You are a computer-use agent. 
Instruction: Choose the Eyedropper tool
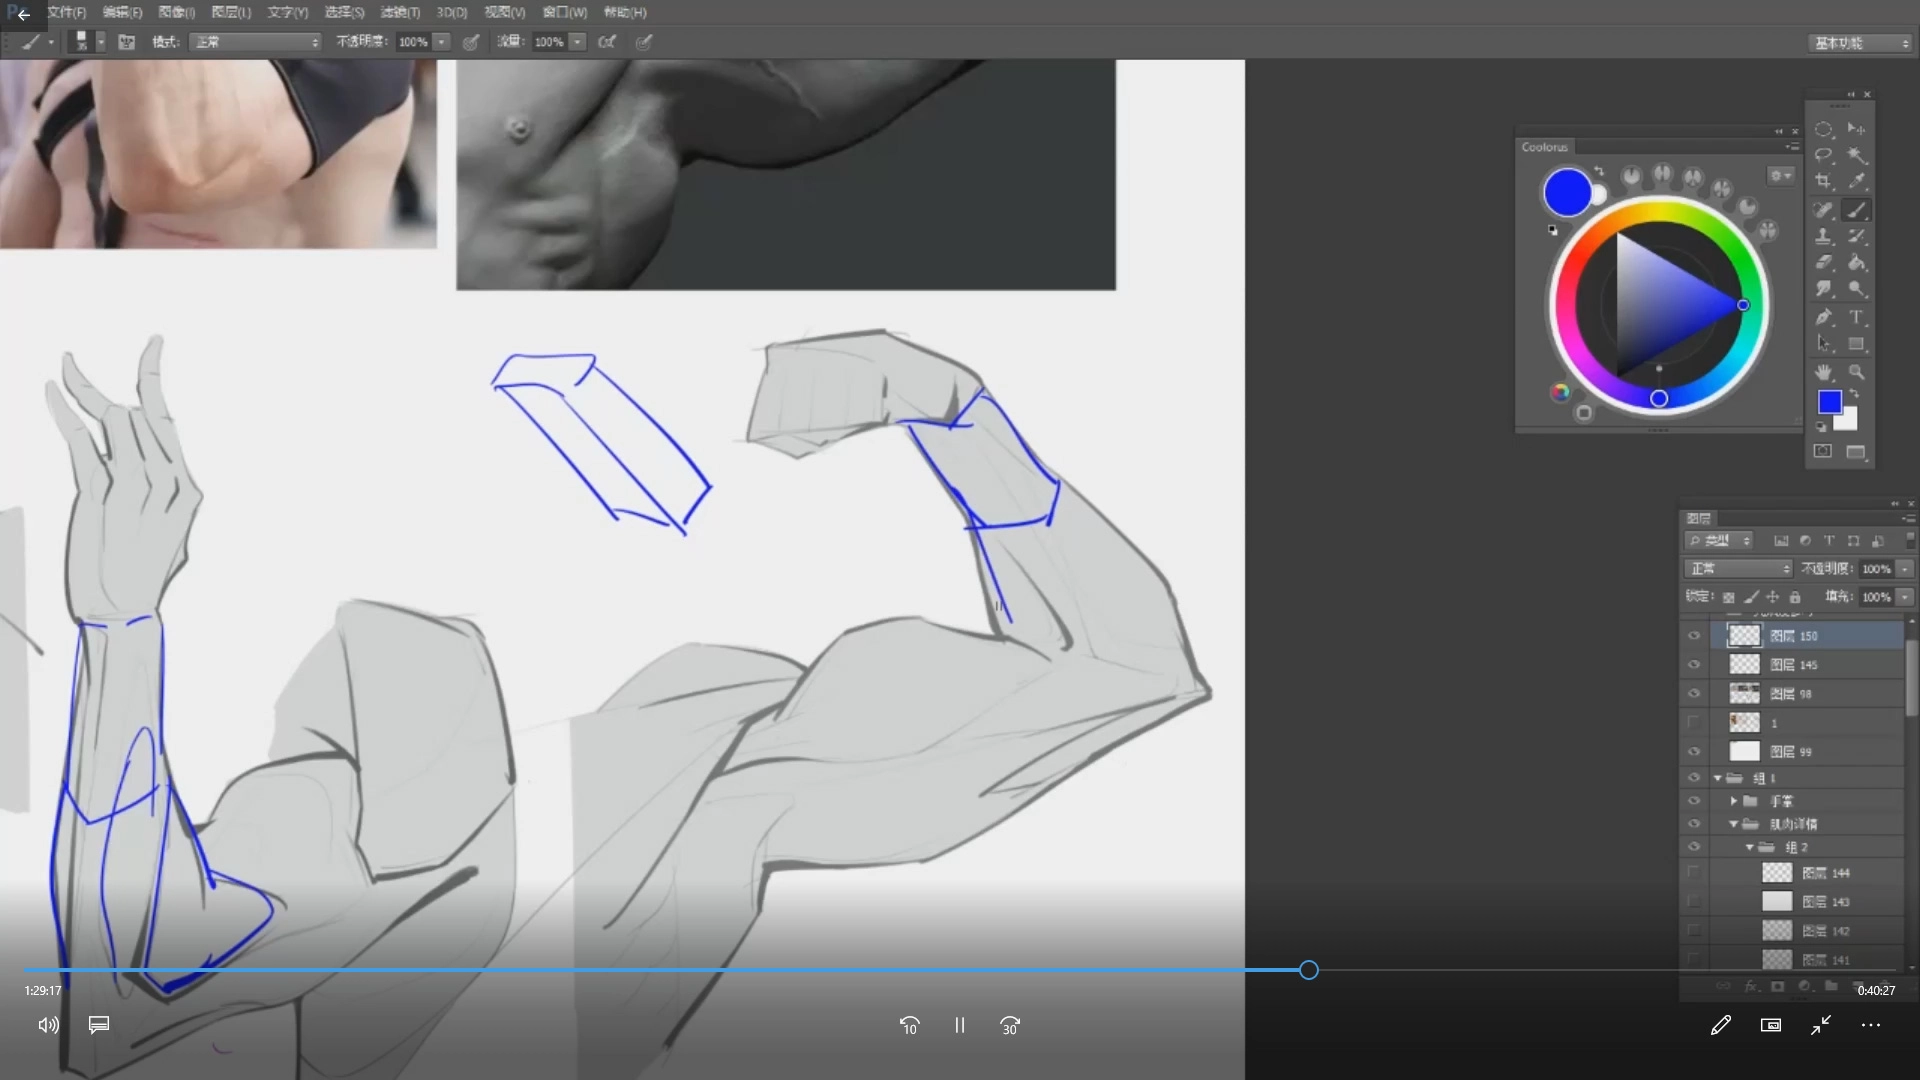click(x=1856, y=182)
